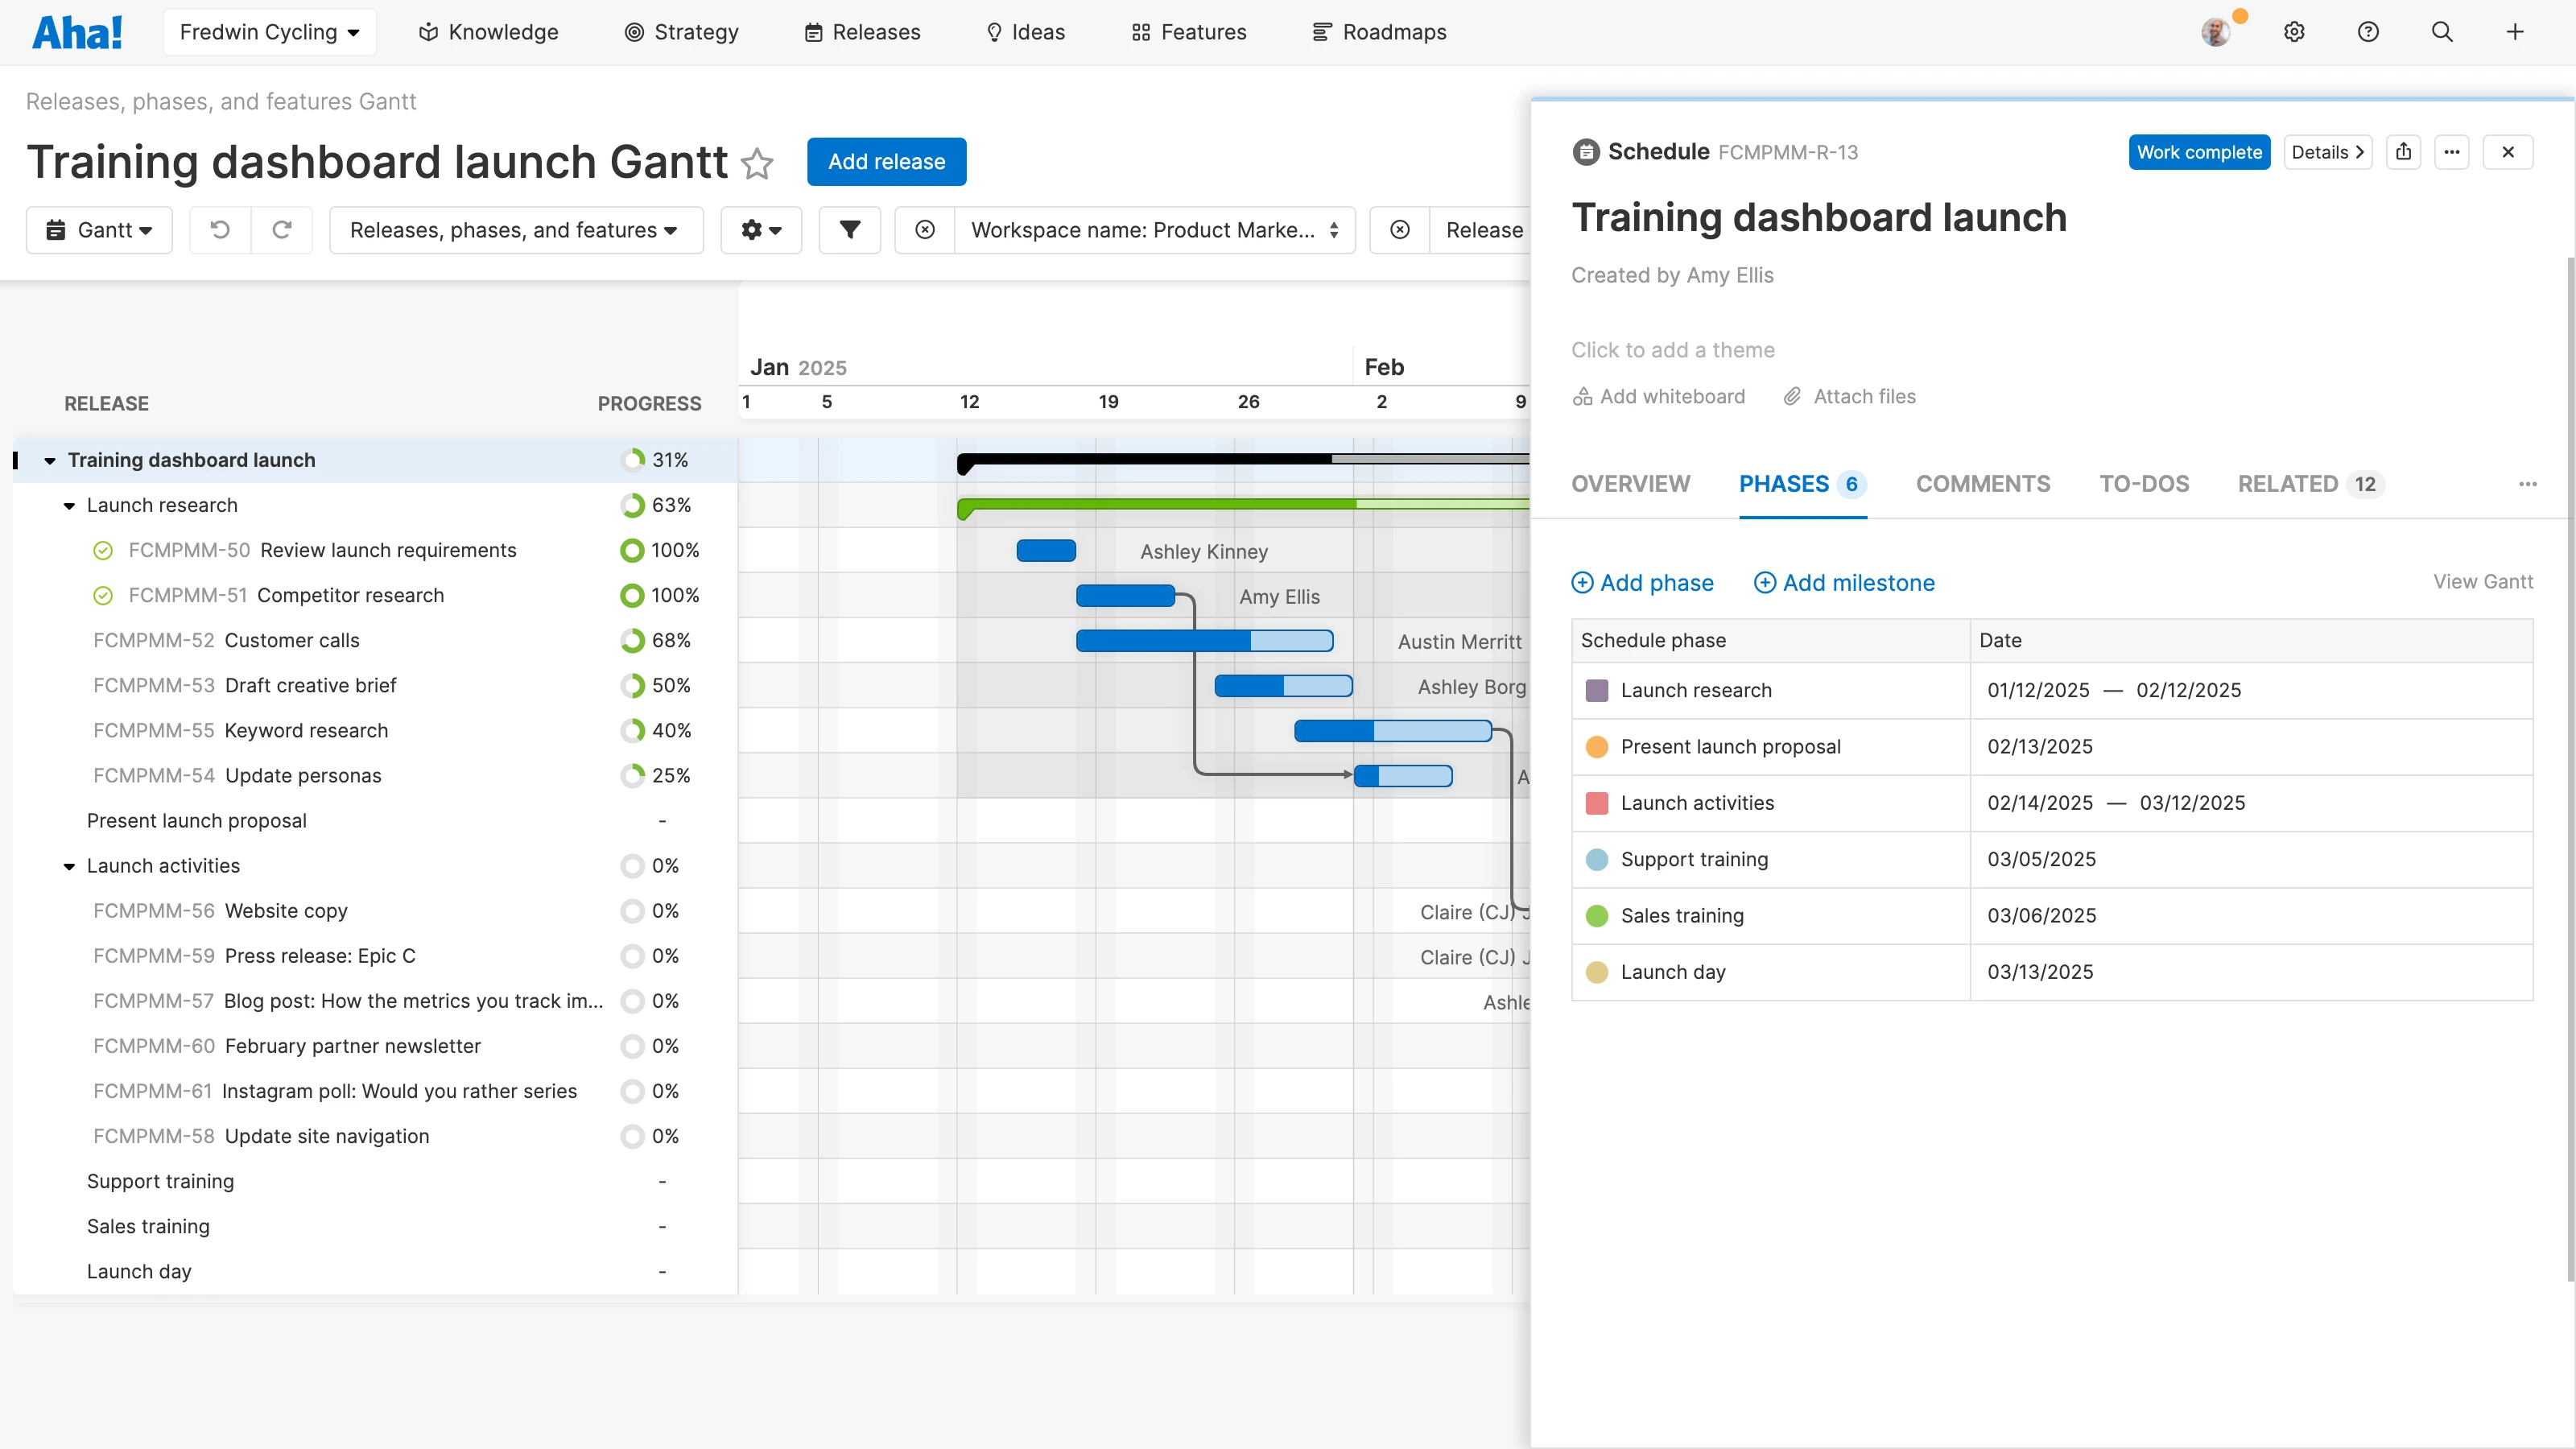Viewport: 2576px width, 1449px height.
Task: Click the Add release button
Action: coord(886,161)
